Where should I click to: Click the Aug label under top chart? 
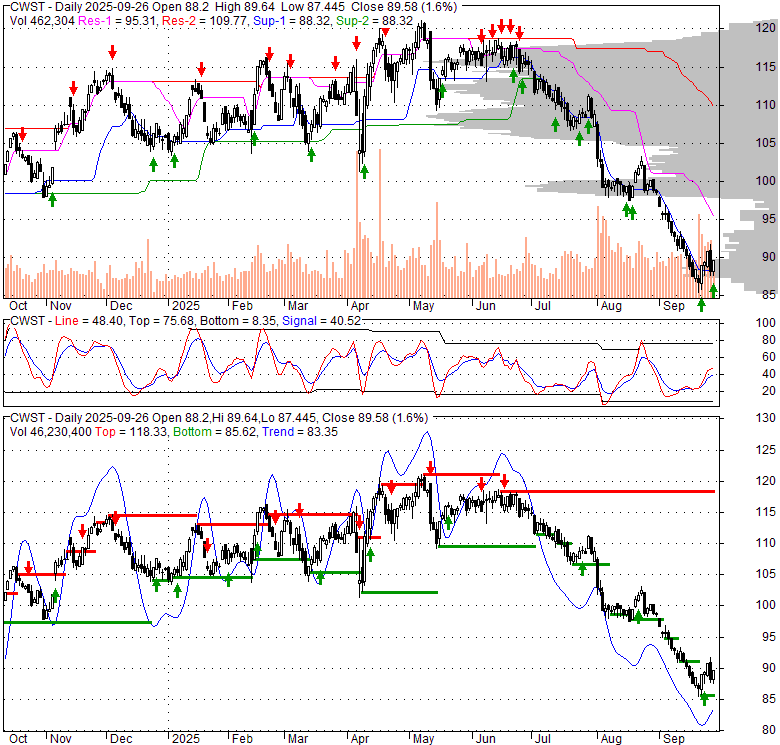point(611,306)
